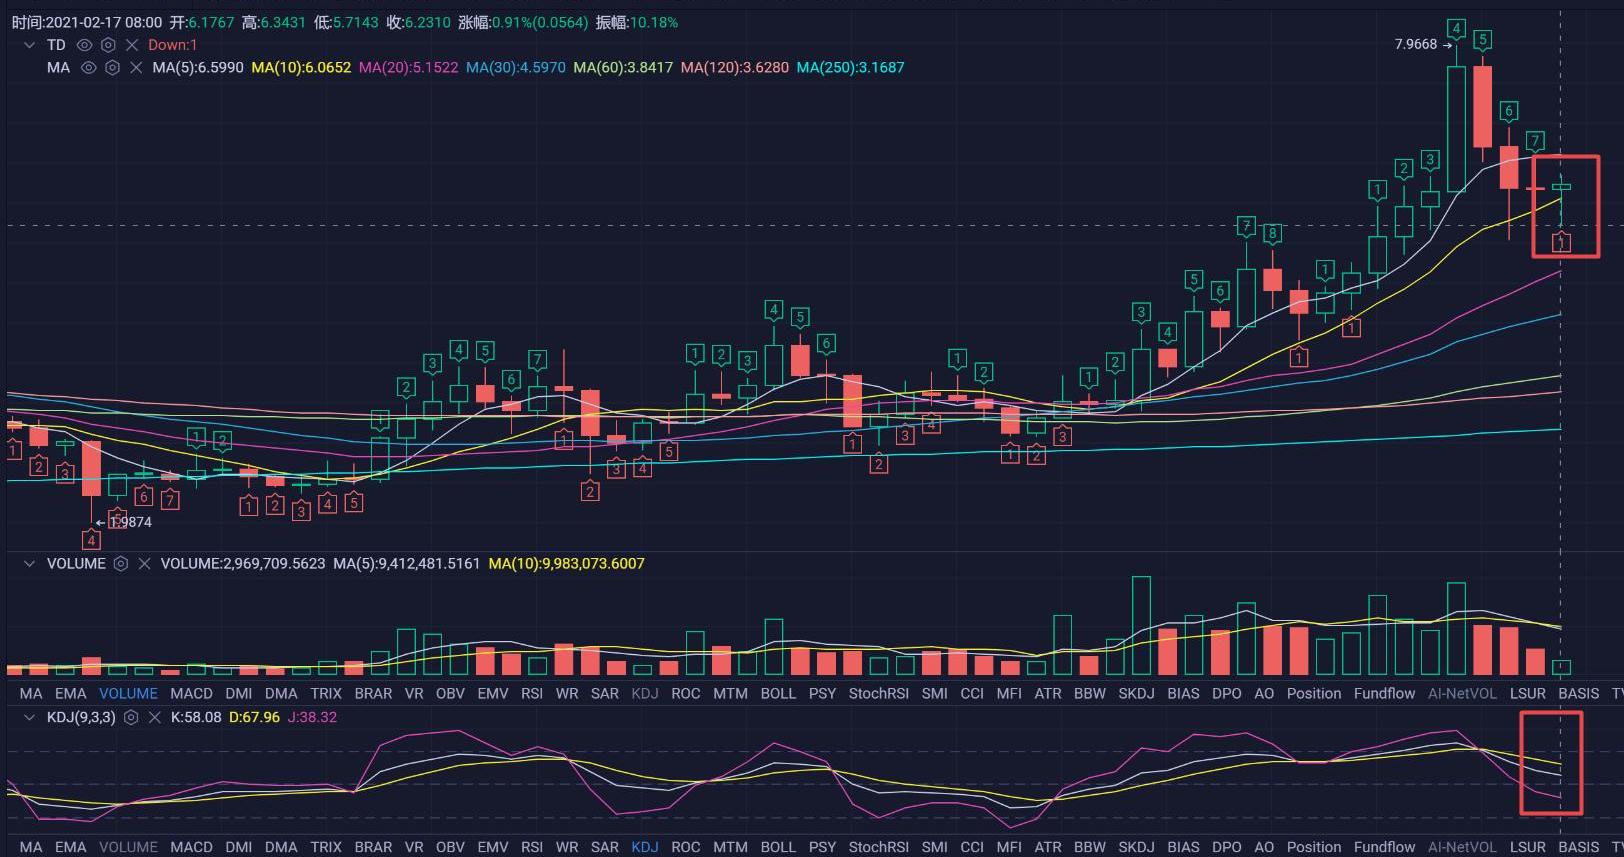Viewport: 1624px width, 857px height.
Task: Select SKDJ in the VOLUME-highlighted tab row
Action: pyautogui.click(x=1136, y=693)
